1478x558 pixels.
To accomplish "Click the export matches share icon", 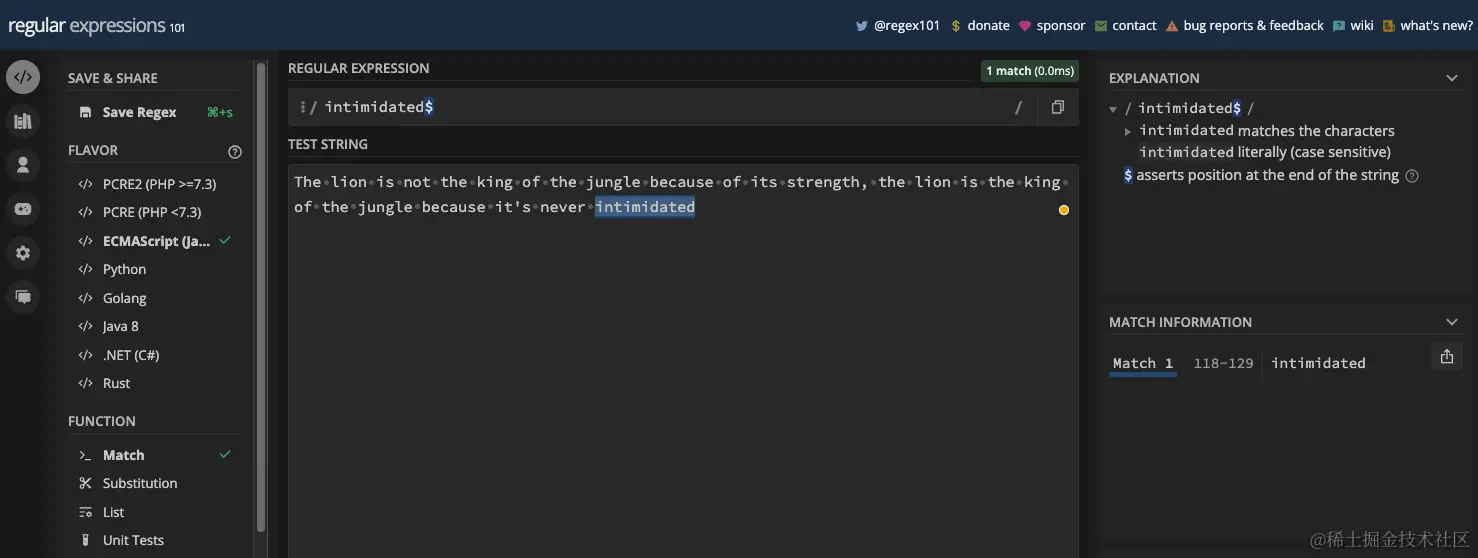I will tap(1446, 356).
